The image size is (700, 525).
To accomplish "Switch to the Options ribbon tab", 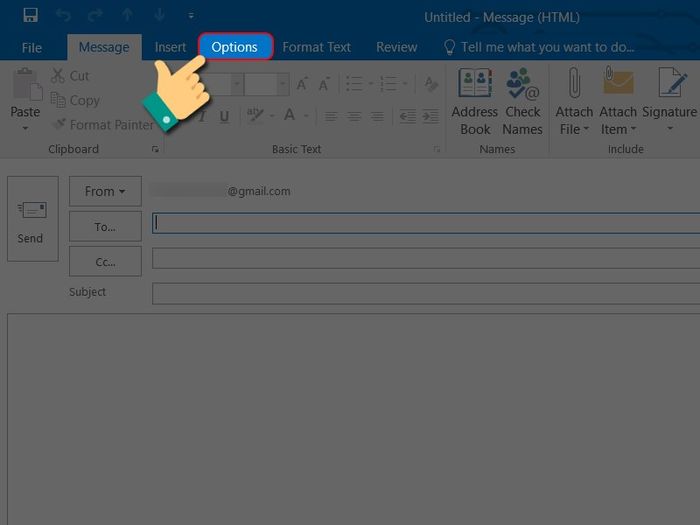I will (235, 47).
